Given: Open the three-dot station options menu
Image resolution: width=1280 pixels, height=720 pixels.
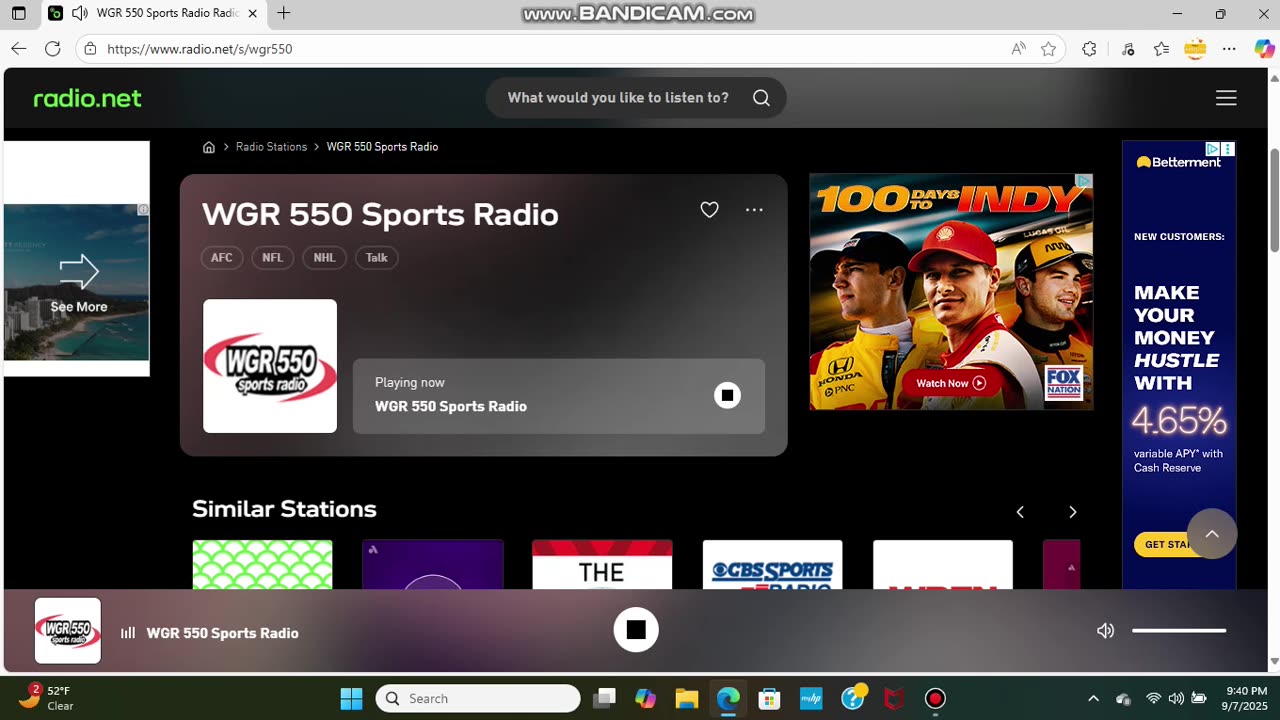Looking at the screenshot, I should [754, 210].
